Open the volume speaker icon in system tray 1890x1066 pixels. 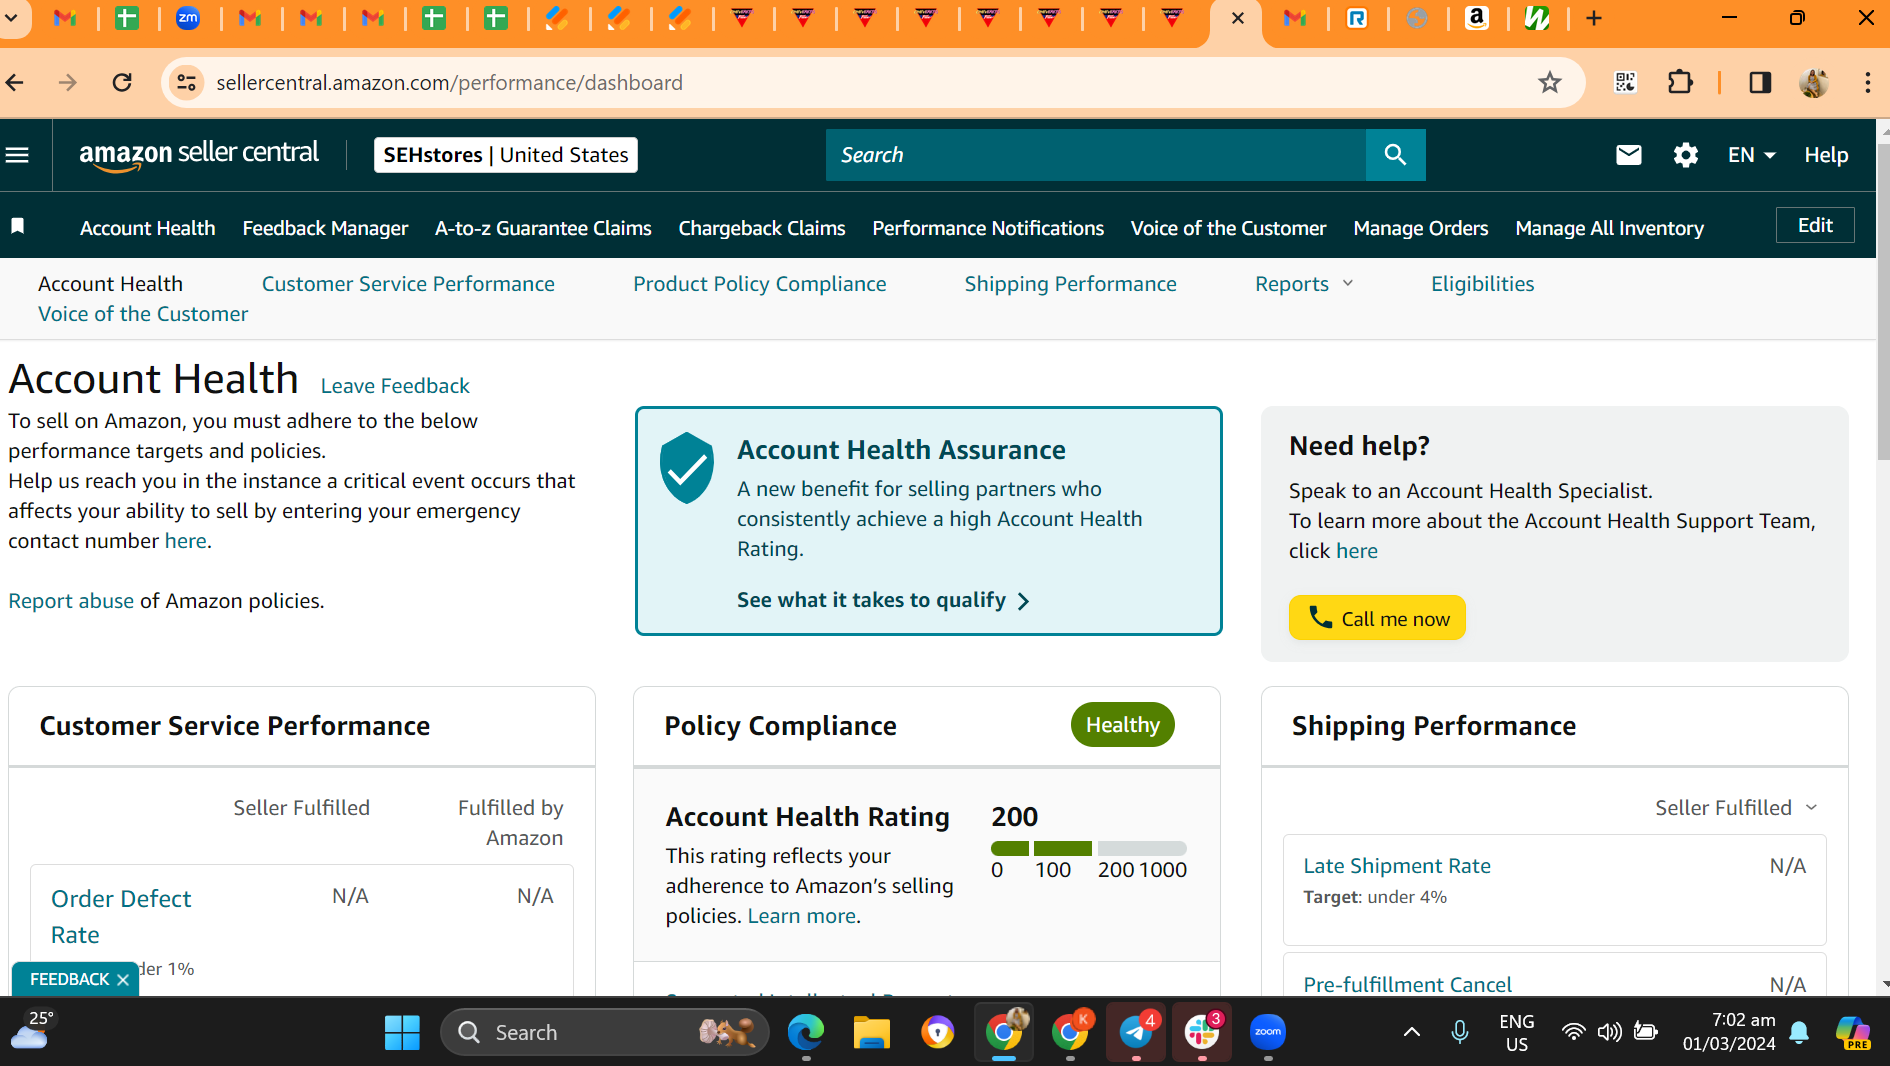[x=1609, y=1032]
